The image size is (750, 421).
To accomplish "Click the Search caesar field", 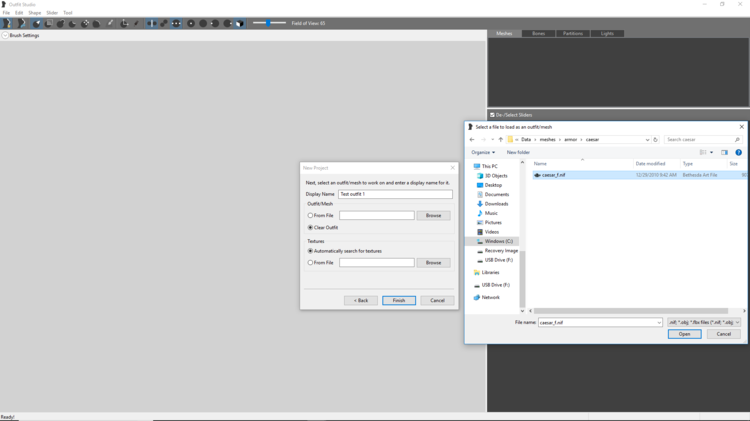I will 702,140.
